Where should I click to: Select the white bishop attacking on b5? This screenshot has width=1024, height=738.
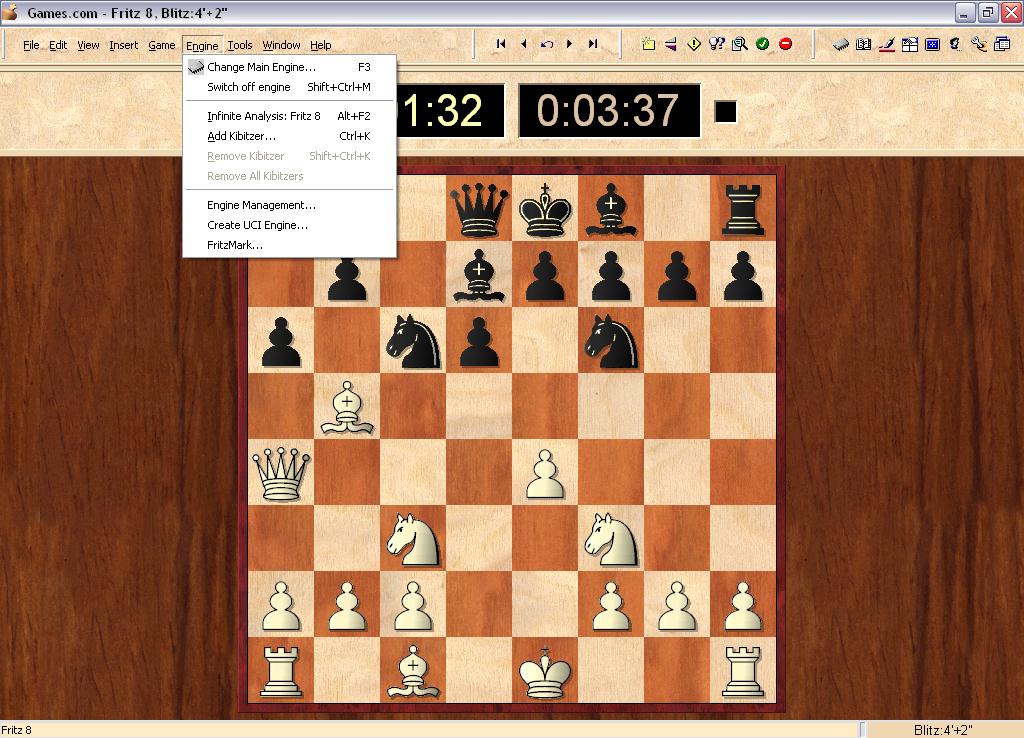click(x=347, y=407)
